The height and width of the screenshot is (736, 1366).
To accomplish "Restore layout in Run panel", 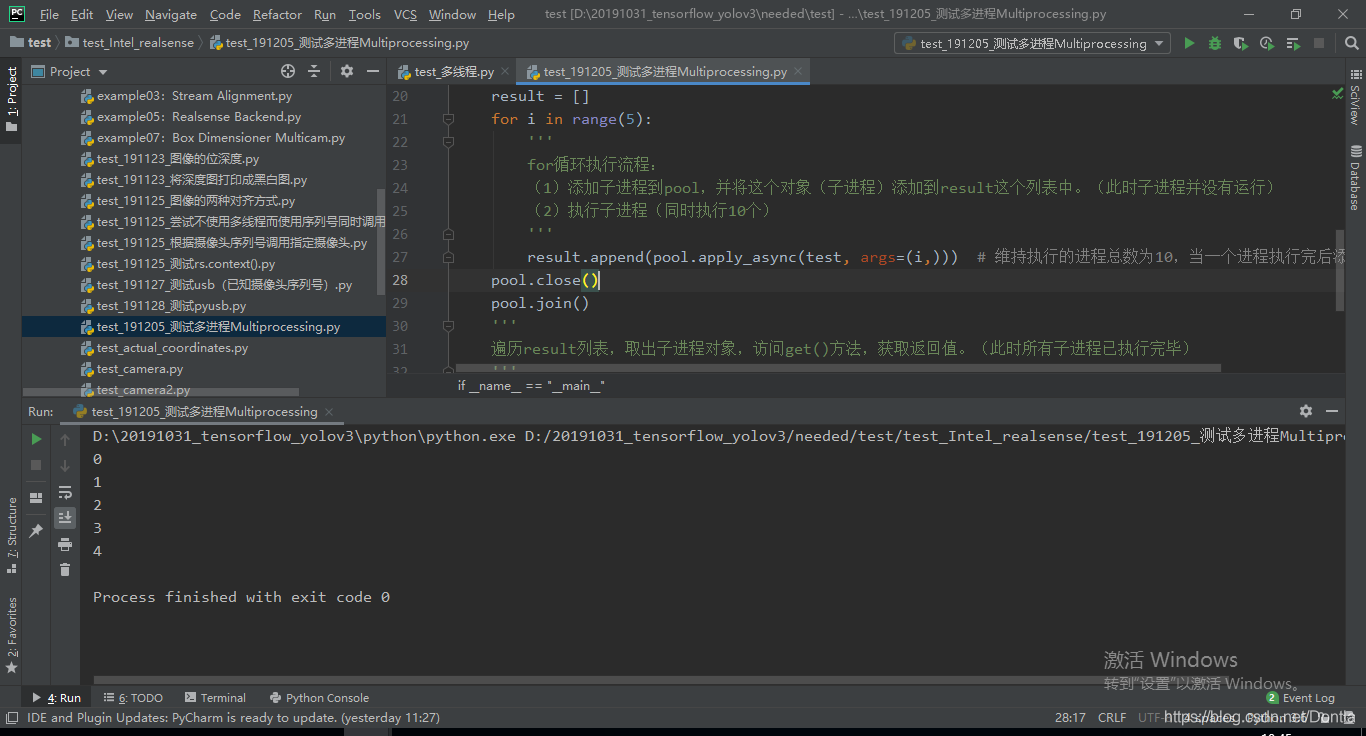I will (x=36, y=497).
